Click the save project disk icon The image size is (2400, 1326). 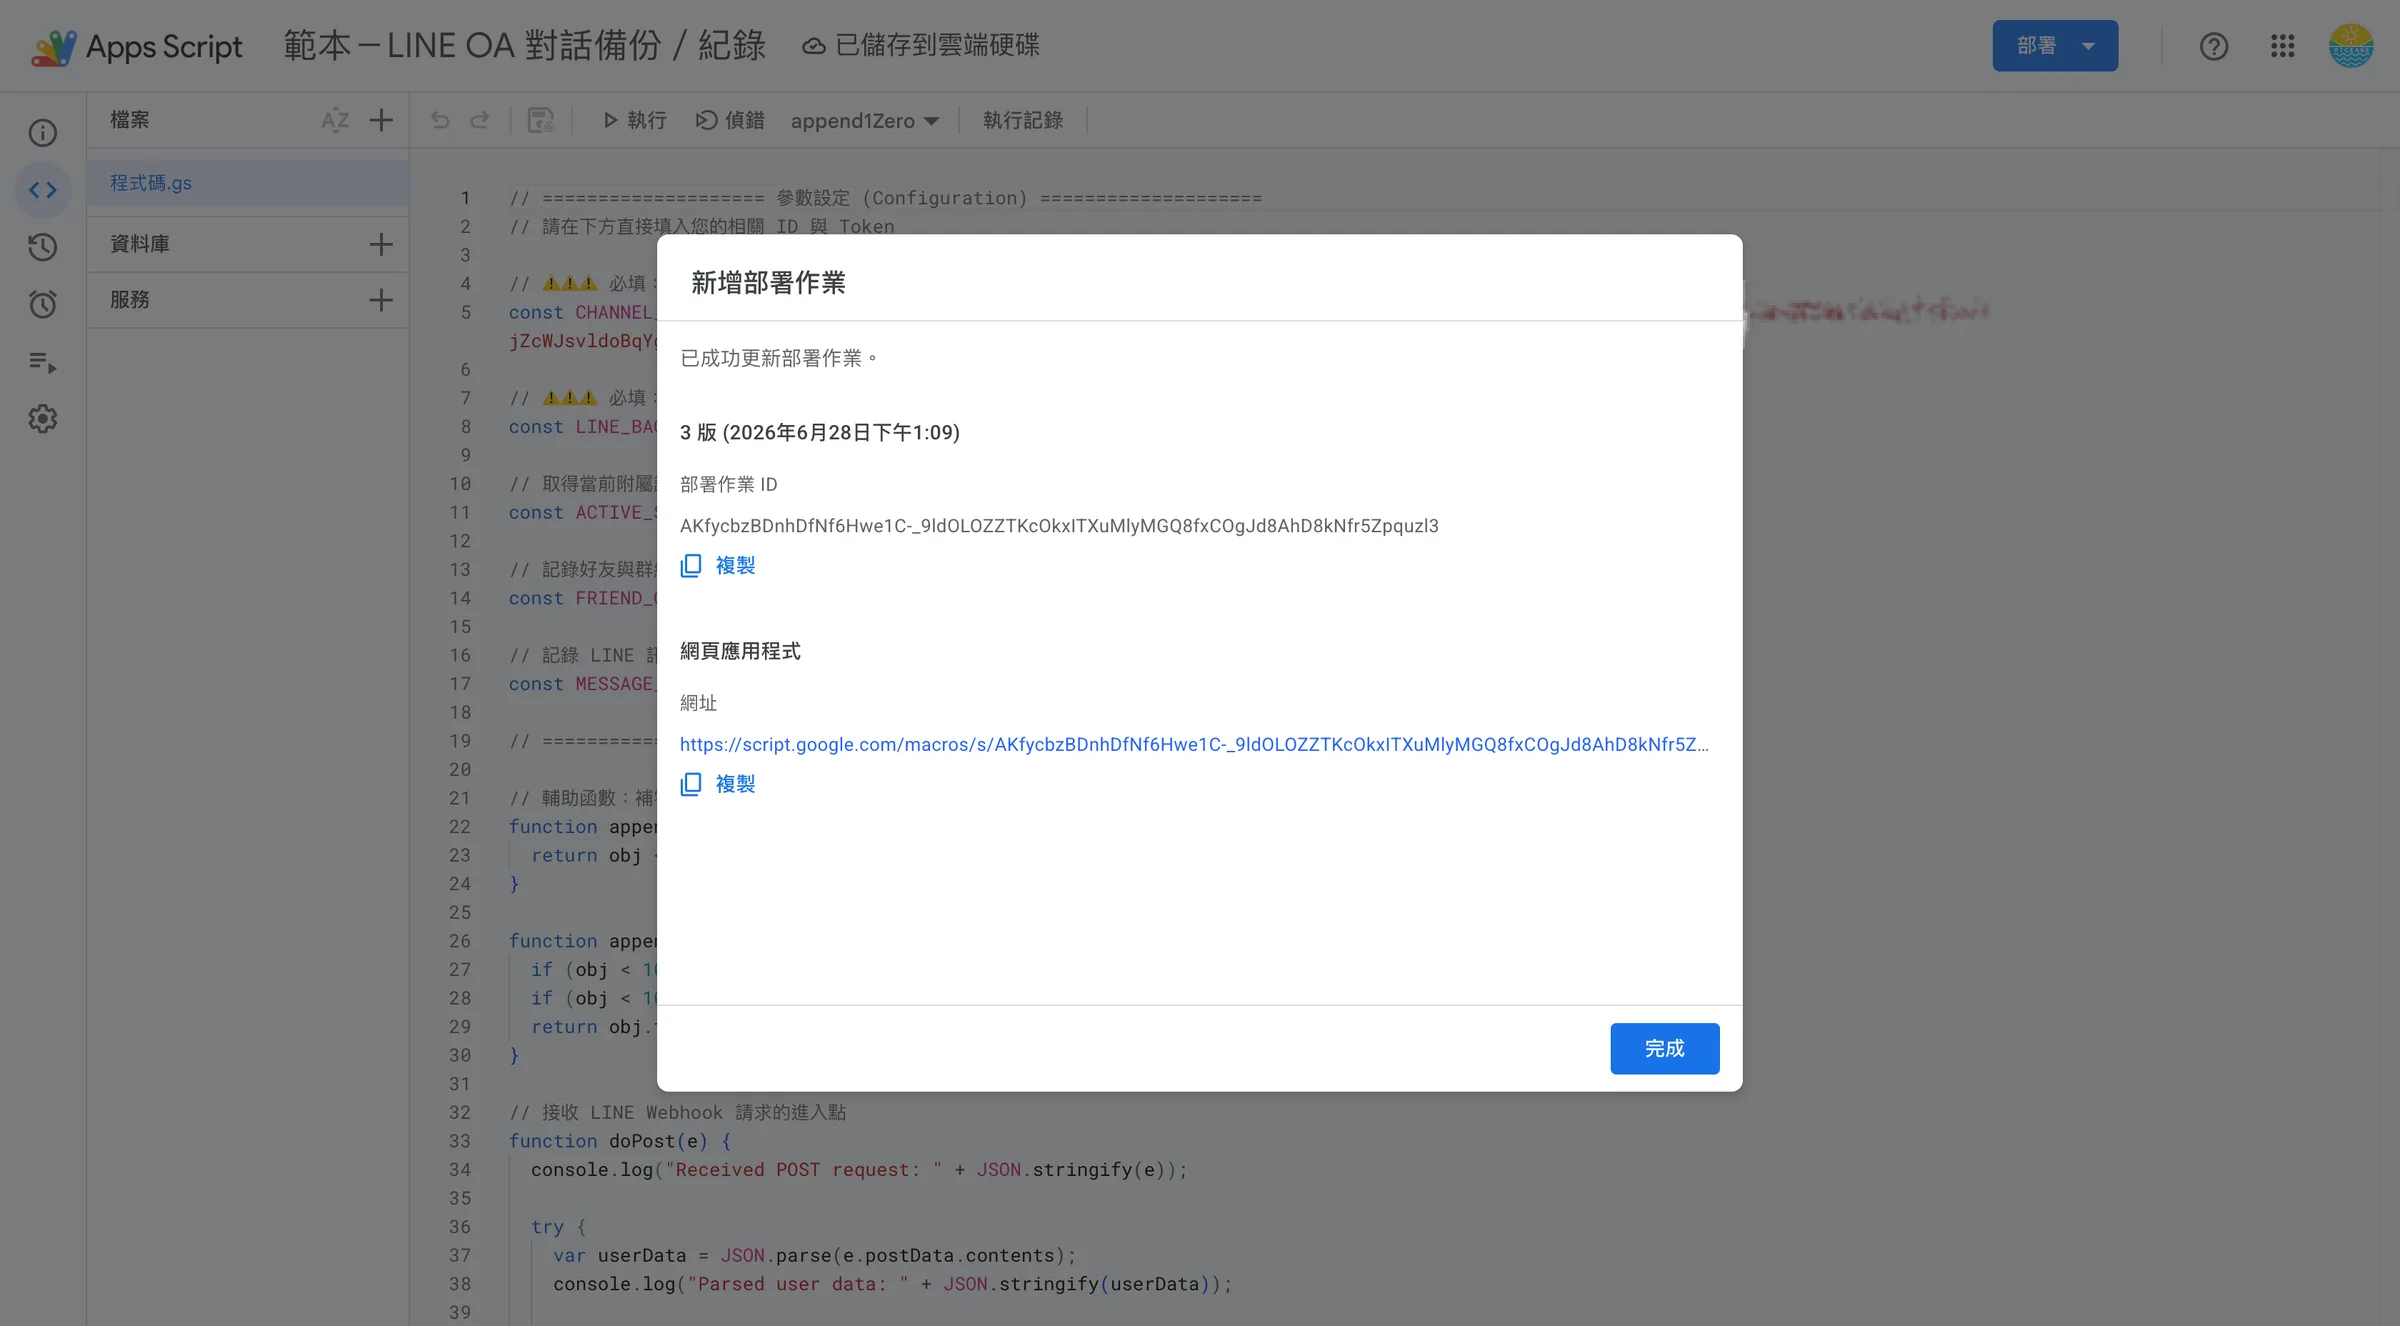tap(541, 120)
